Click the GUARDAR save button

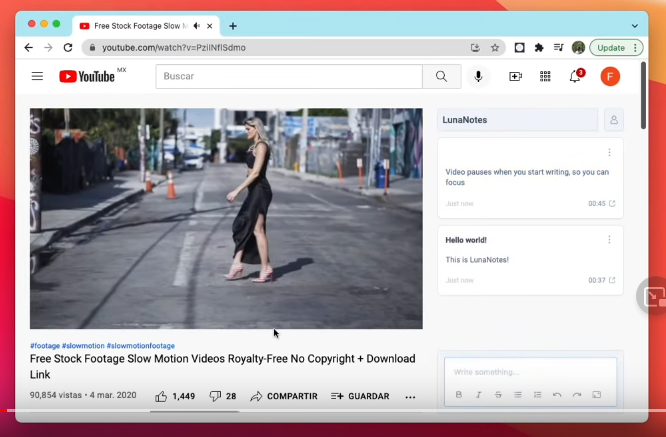[360, 396]
